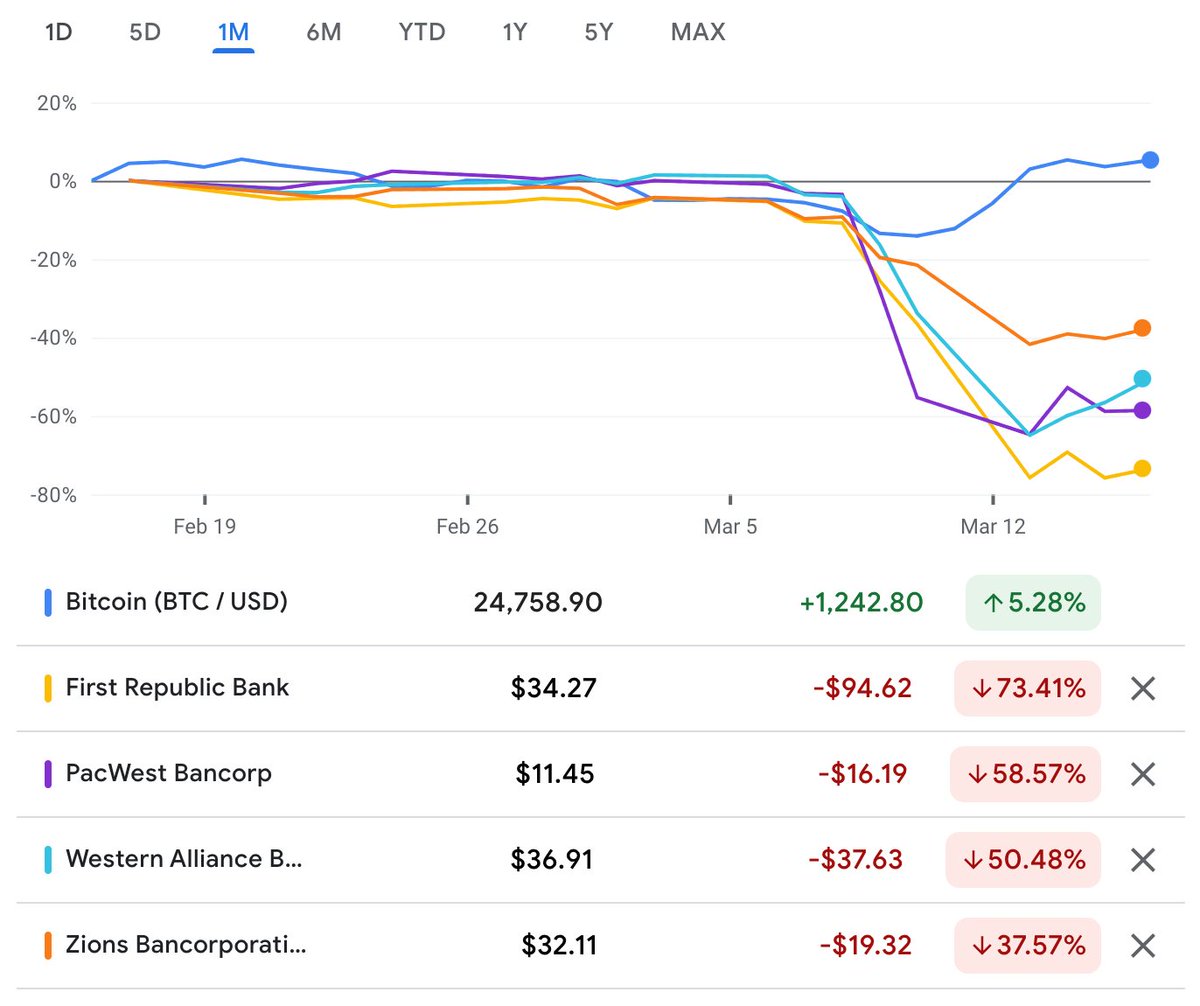Click the yellow First Republic endpoint dot
This screenshot has height=1006, width=1200.
(x=1142, y=468)
